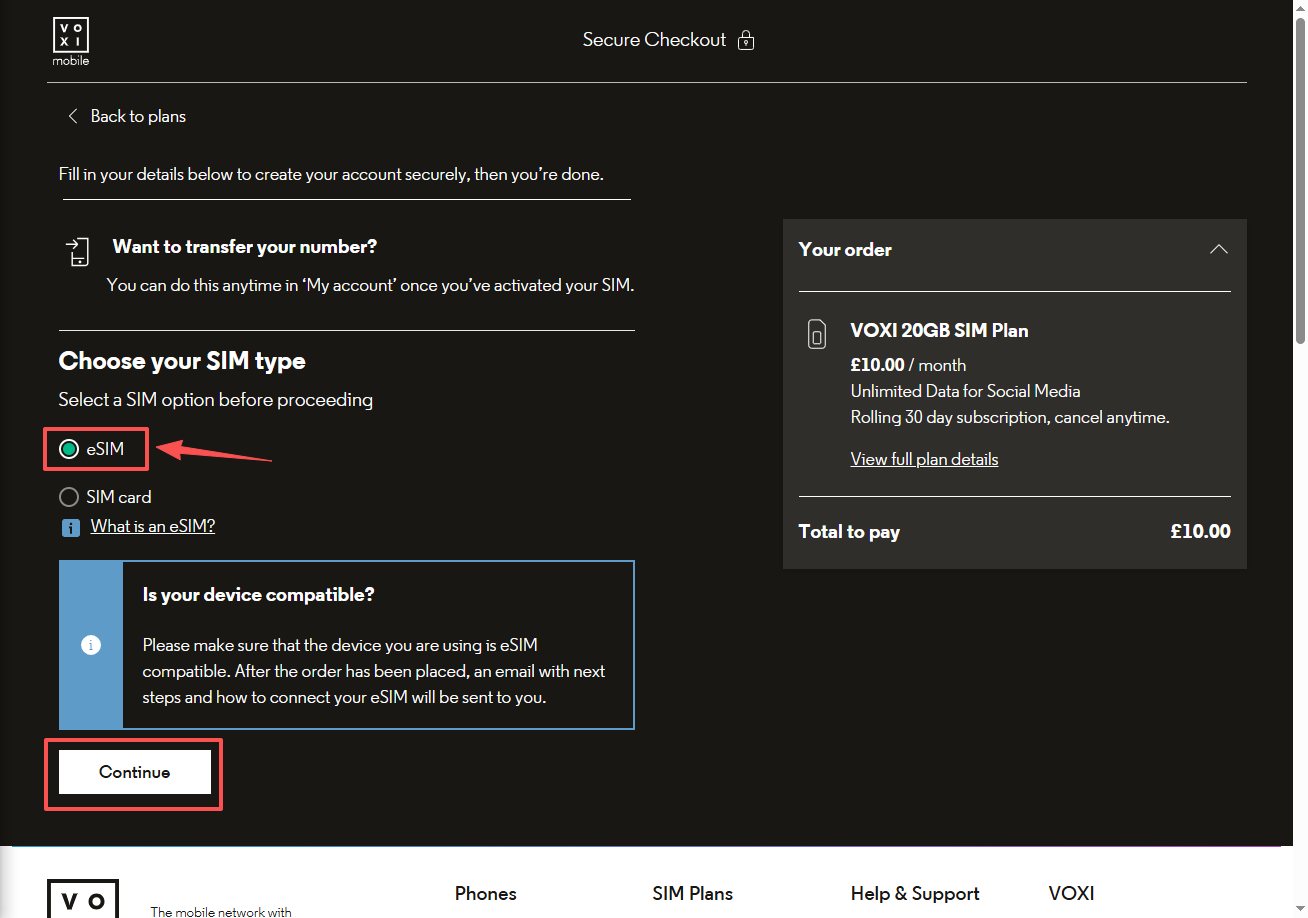Click the Total to pay label
1308x918 pixels.
(849, 532)
